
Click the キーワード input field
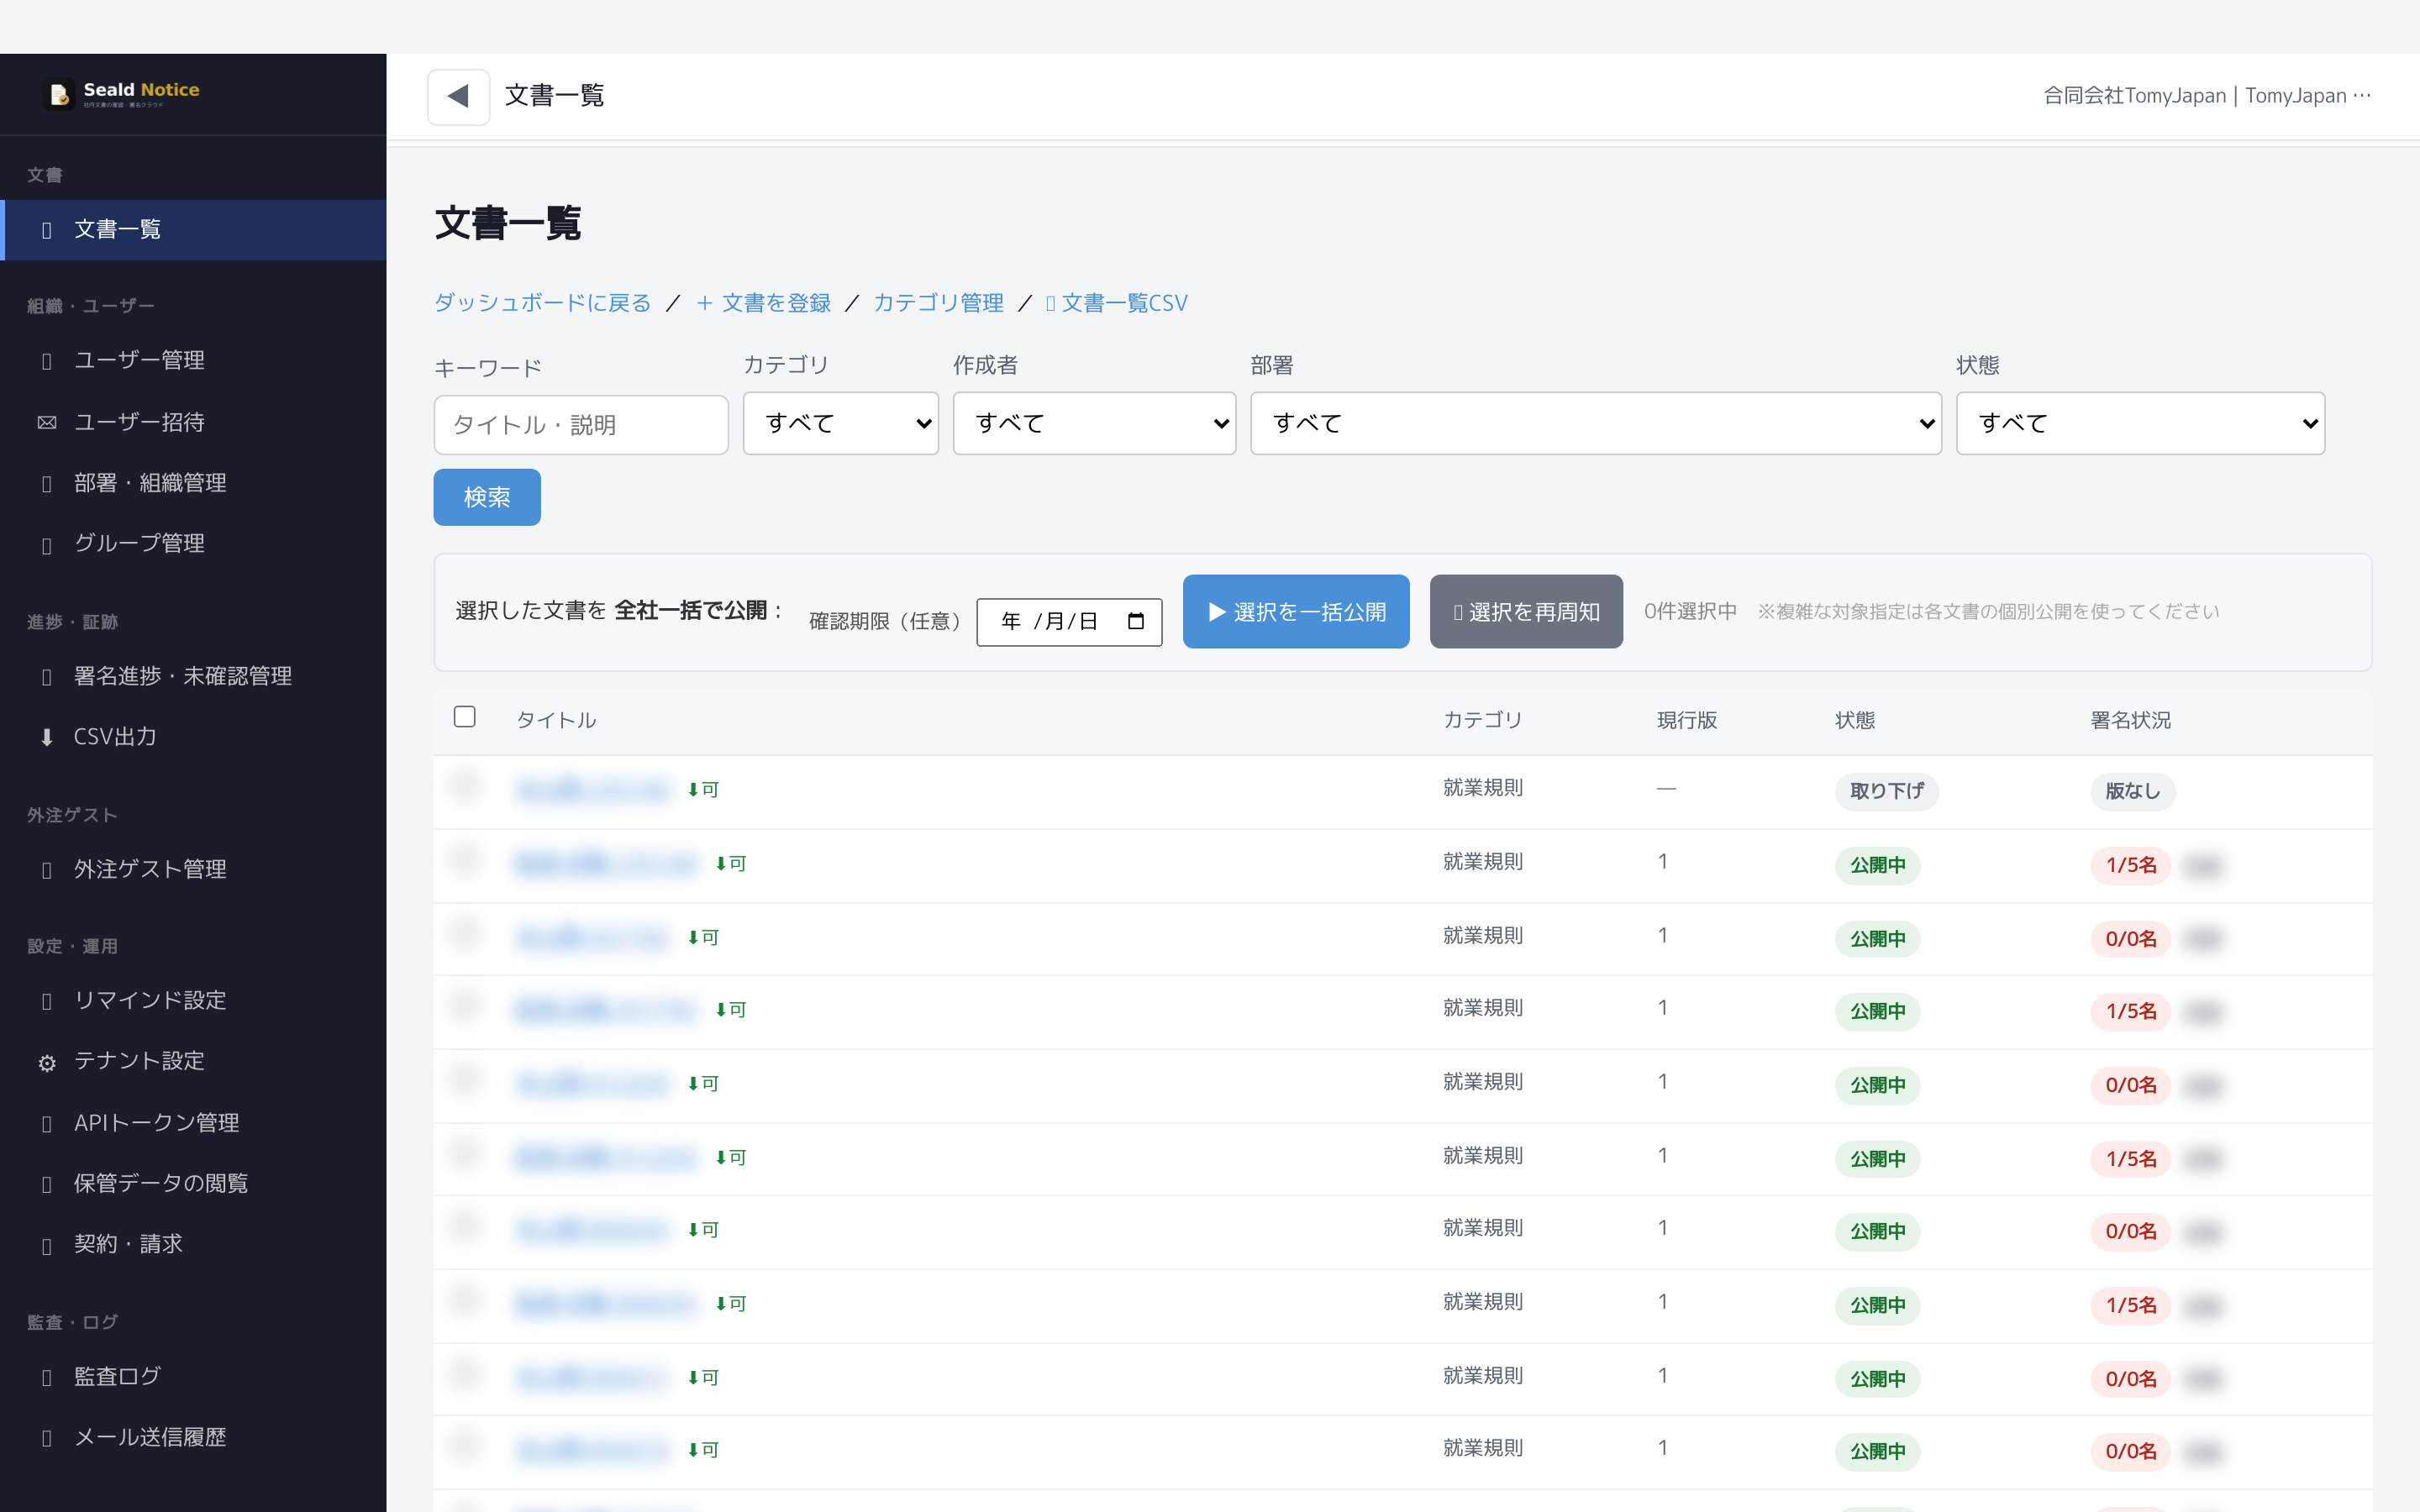pos(581,425)
